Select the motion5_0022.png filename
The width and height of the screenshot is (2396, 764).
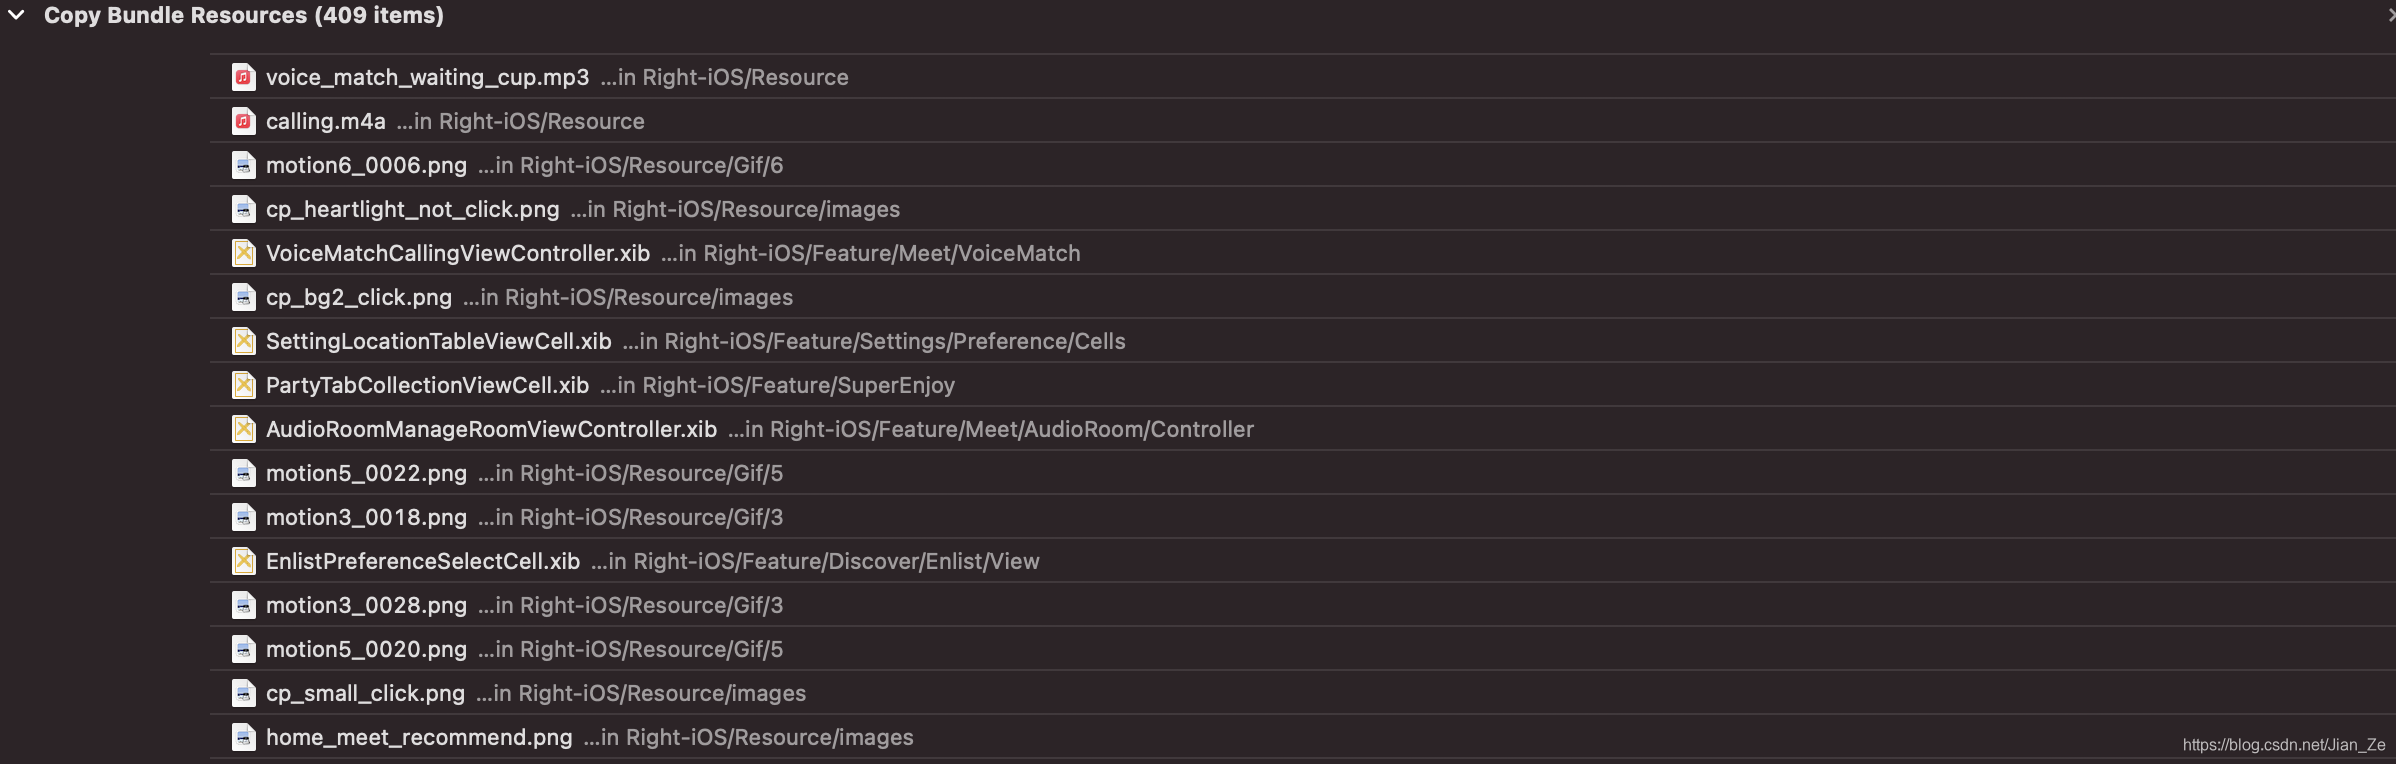[x=367, y=474]
